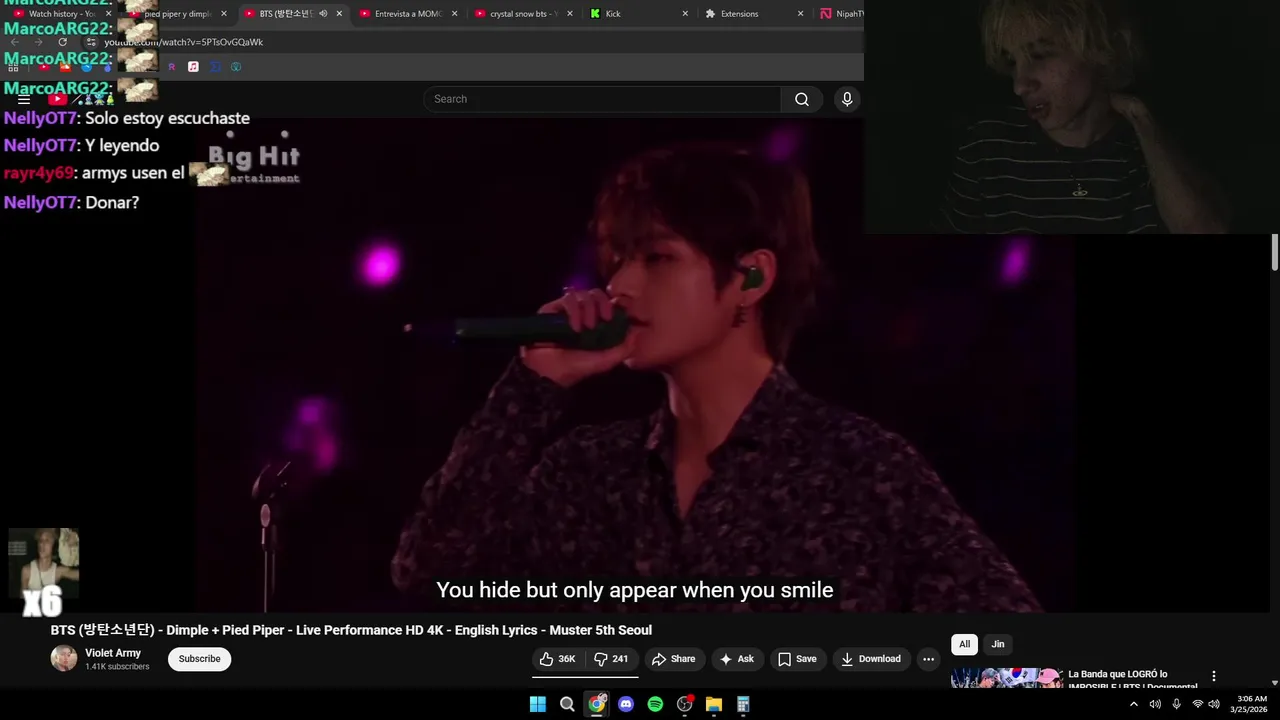Reload the page with the refresh icon
This screenshot has height=720, width=1280.
pos(63,42)
